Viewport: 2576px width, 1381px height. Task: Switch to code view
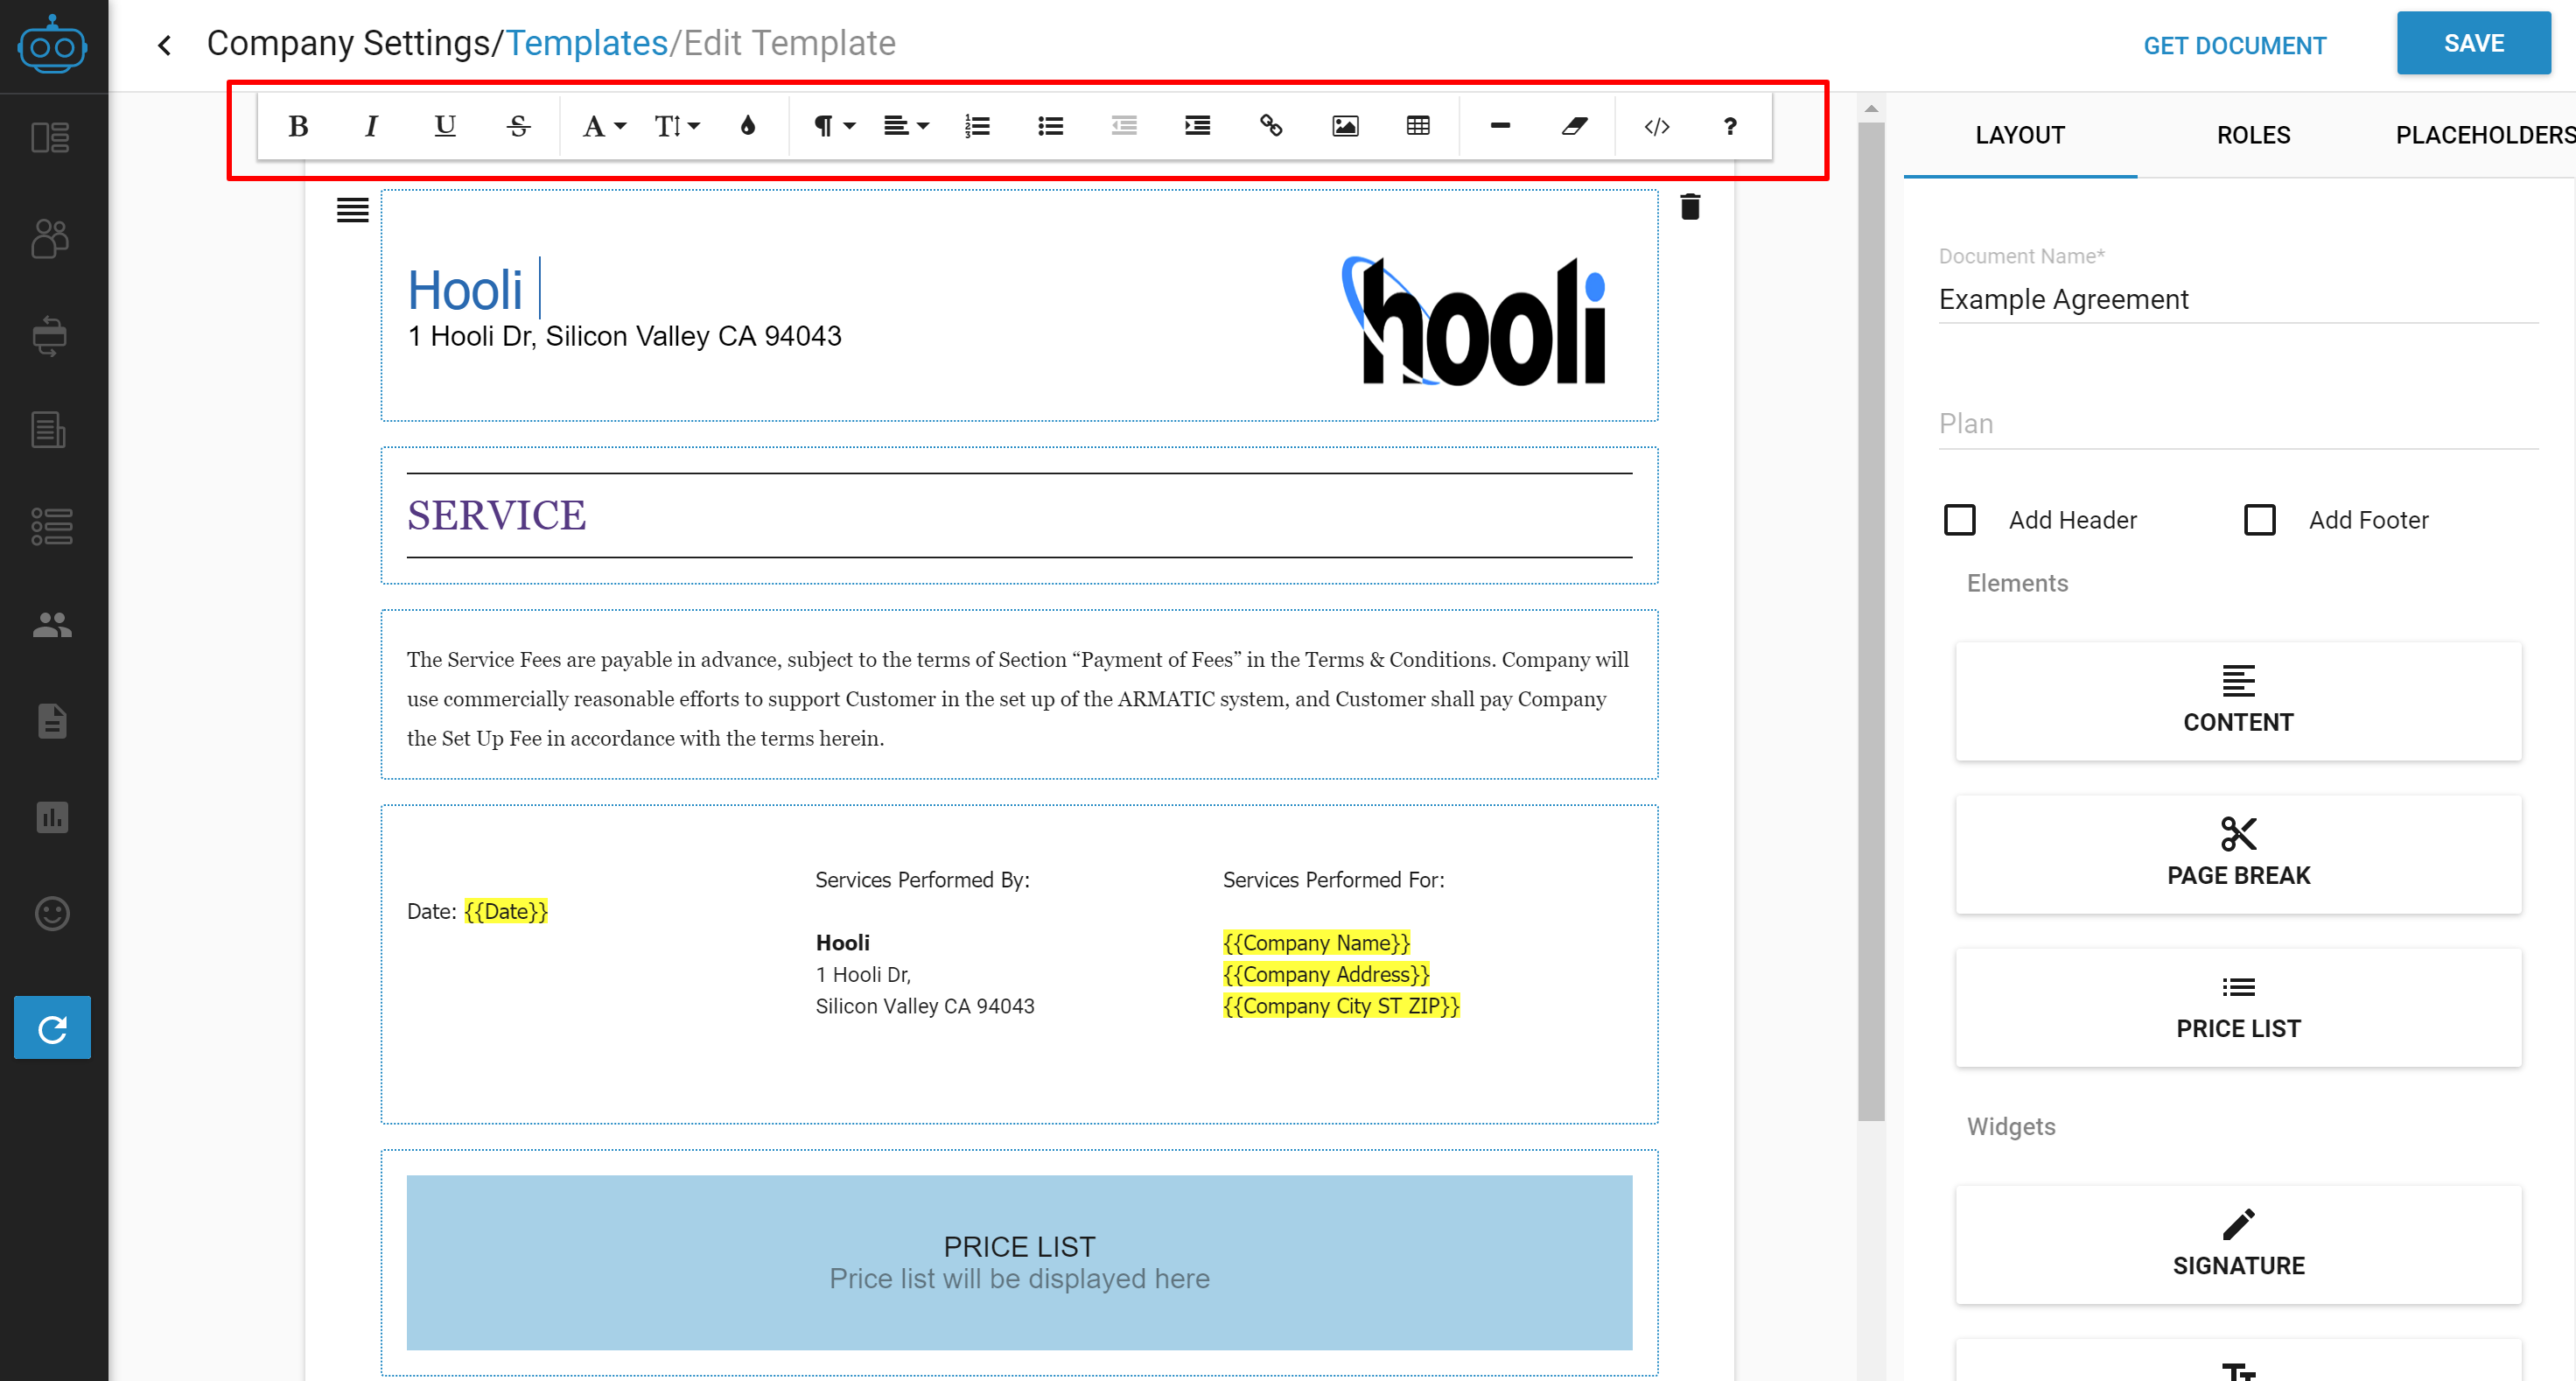[x=1657, y=126]
